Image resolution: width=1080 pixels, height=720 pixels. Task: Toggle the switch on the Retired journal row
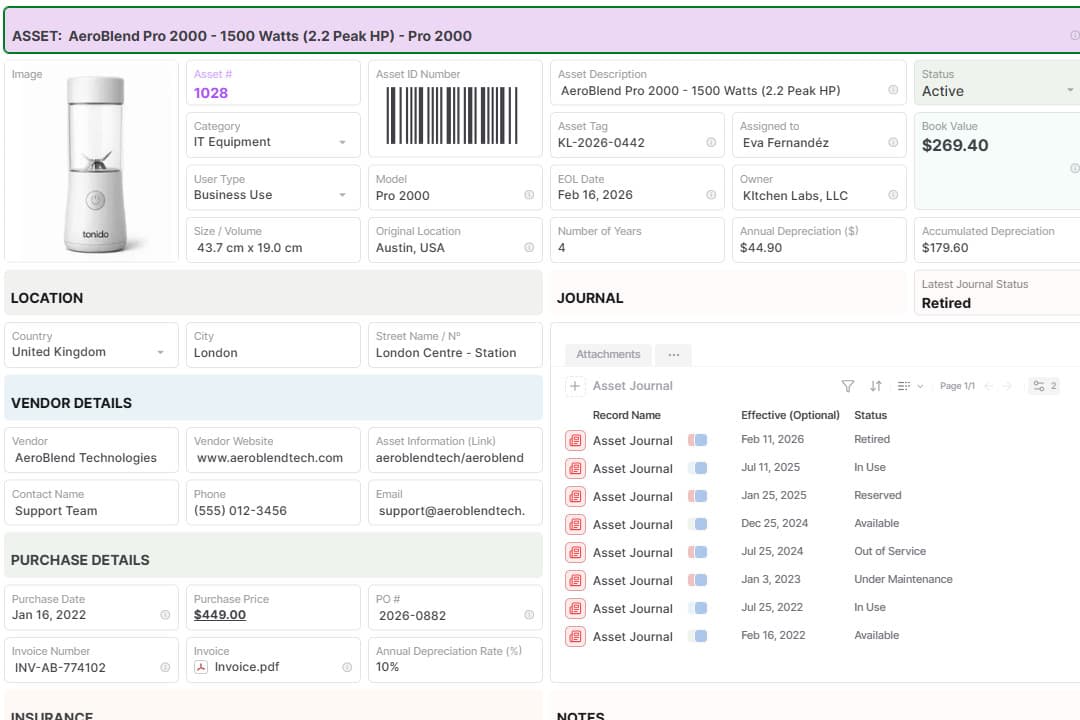click(x=698, y=440)
